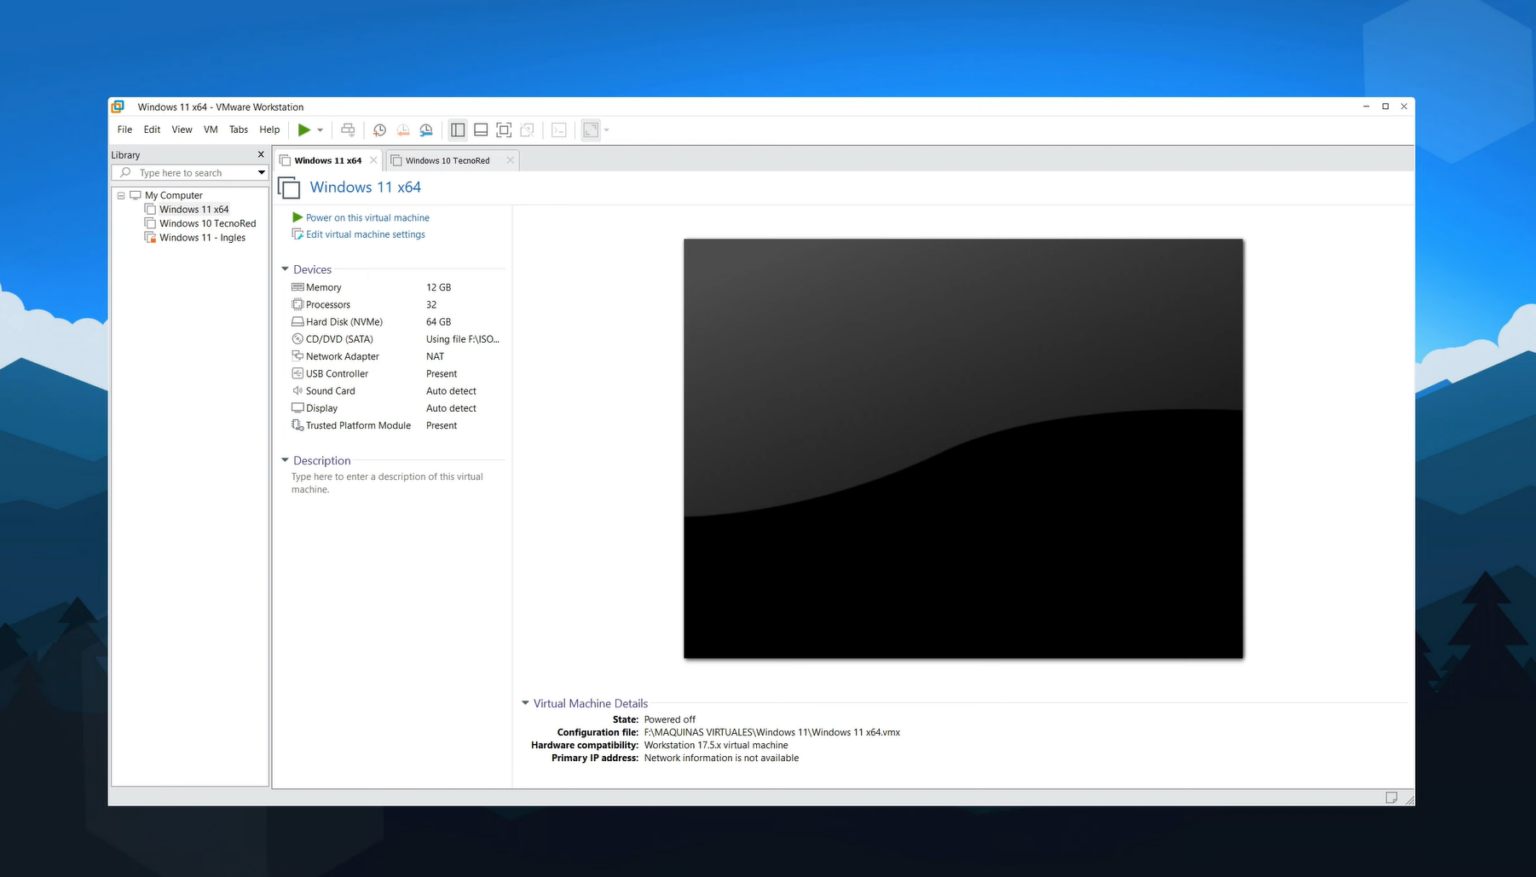
Task: Show or hide the thumbnail bar
Action: coord(481,129)
